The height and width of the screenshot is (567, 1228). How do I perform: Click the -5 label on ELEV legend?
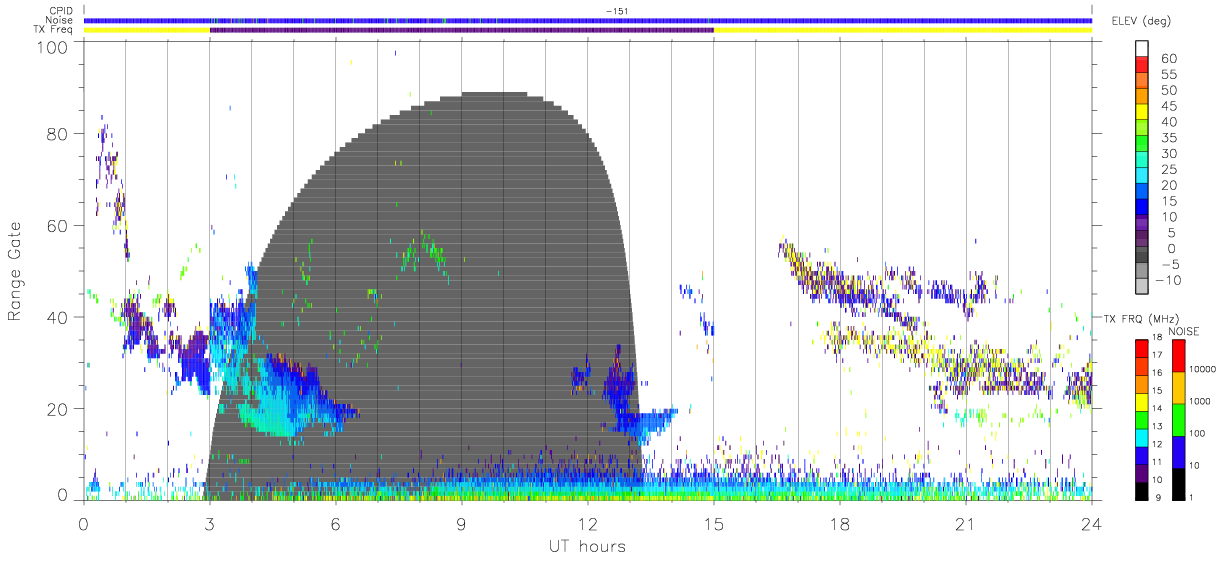[x=1169, y=264]
